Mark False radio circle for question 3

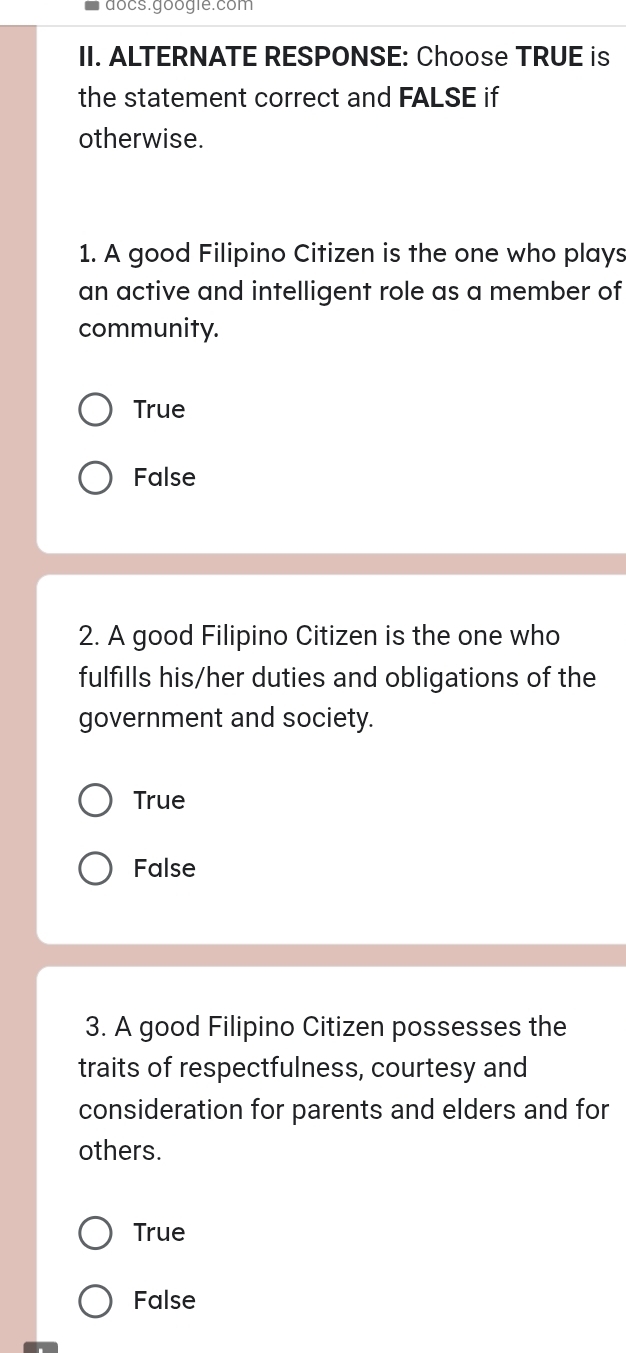[x=96, y=1301]
